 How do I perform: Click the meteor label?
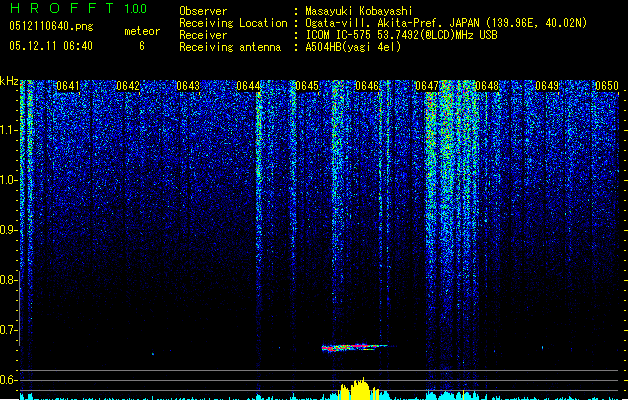[x=142, y=31]
